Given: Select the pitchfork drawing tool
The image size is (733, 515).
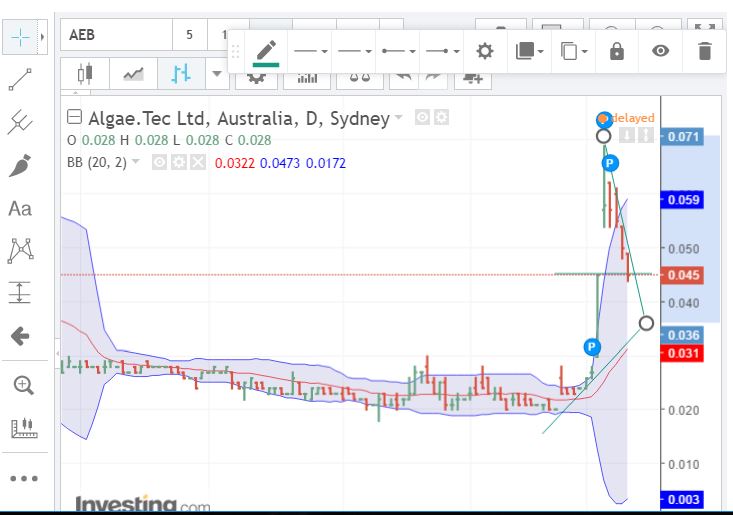Looking at the screenshot, I should (20, 122).
